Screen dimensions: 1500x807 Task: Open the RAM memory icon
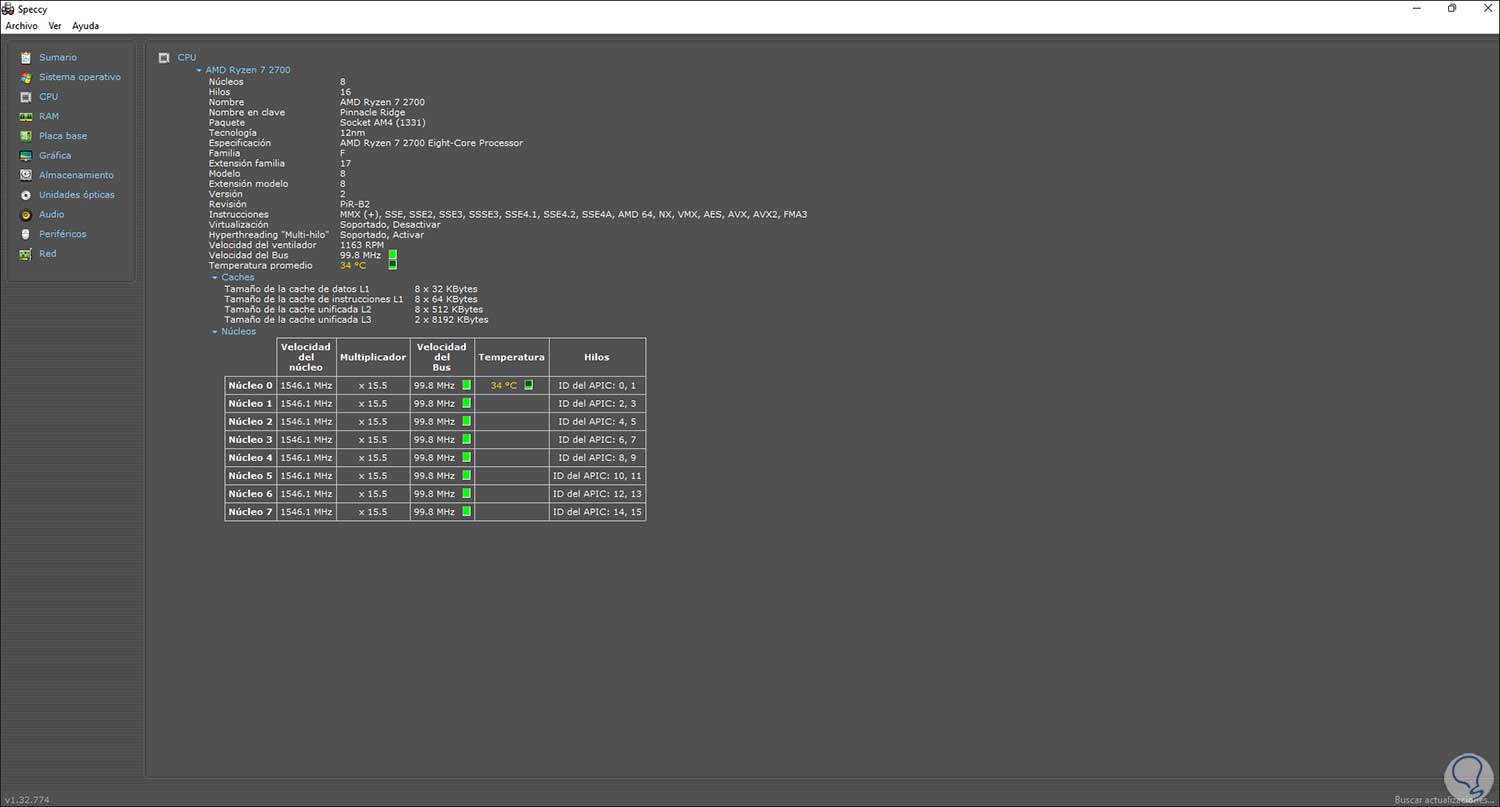click(x=26, y=117)
